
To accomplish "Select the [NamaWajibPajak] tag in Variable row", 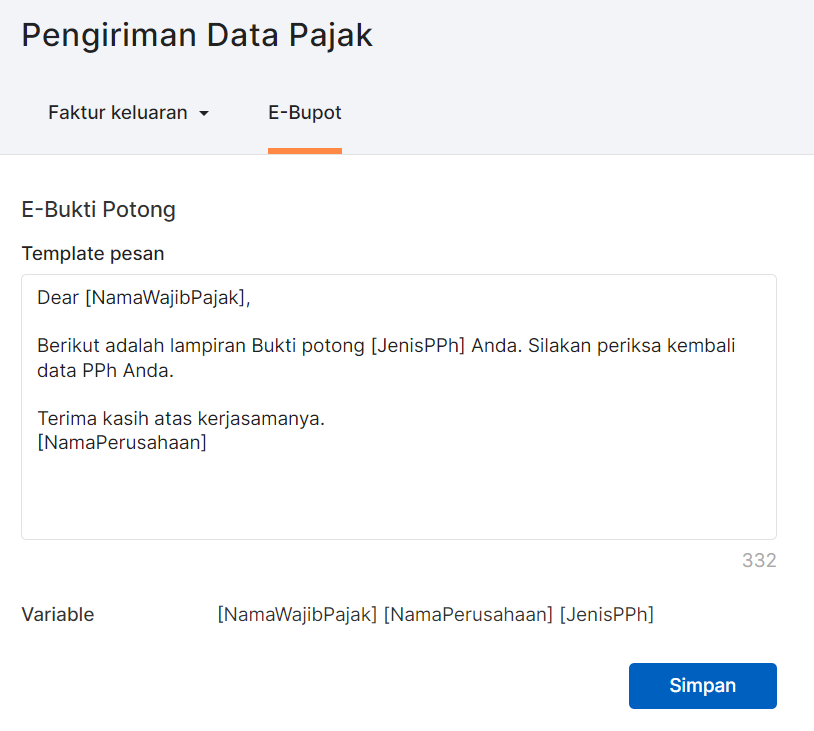I will point(297,615).
